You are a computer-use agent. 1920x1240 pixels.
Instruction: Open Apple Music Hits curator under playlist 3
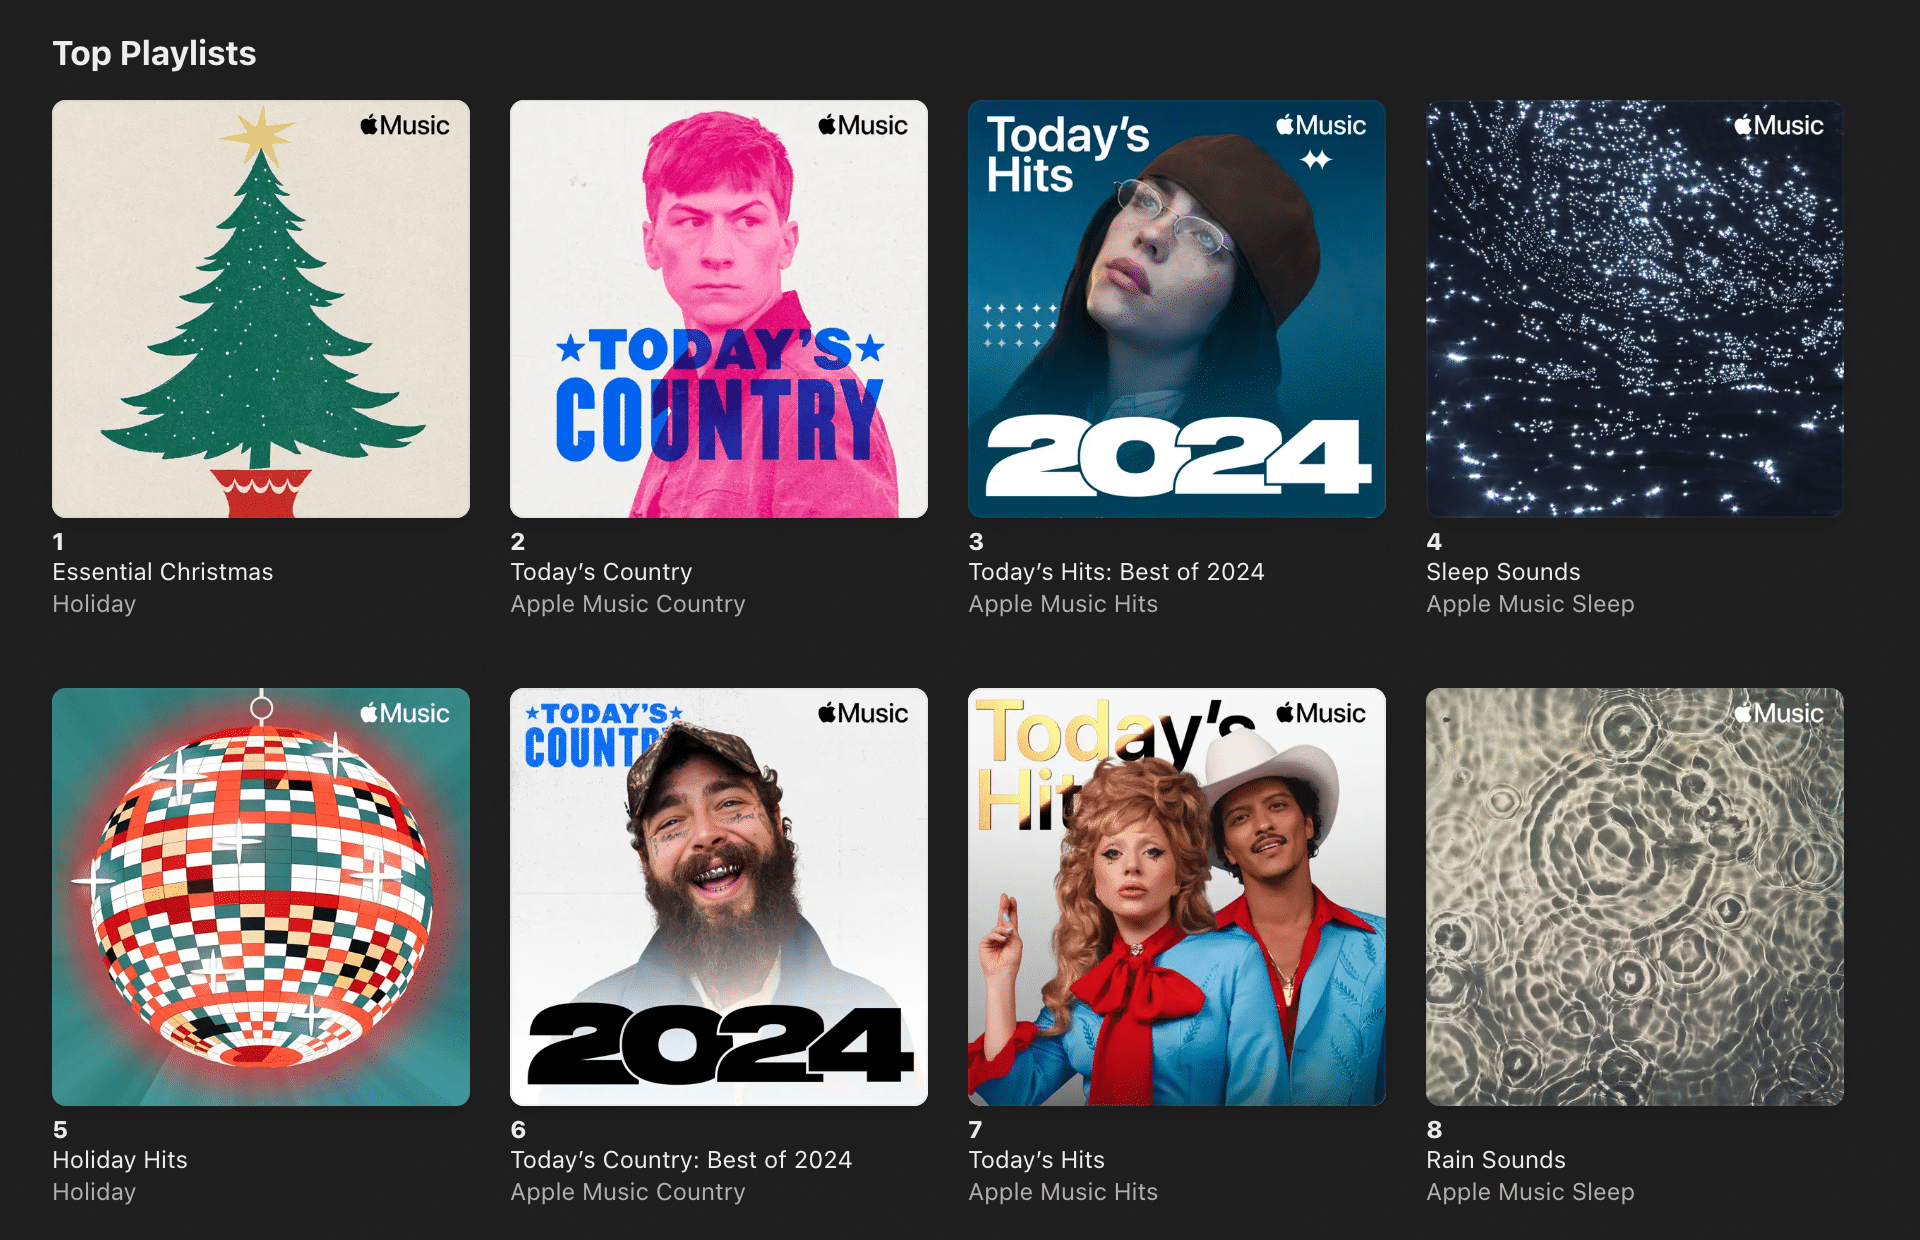click(1063, 604)
